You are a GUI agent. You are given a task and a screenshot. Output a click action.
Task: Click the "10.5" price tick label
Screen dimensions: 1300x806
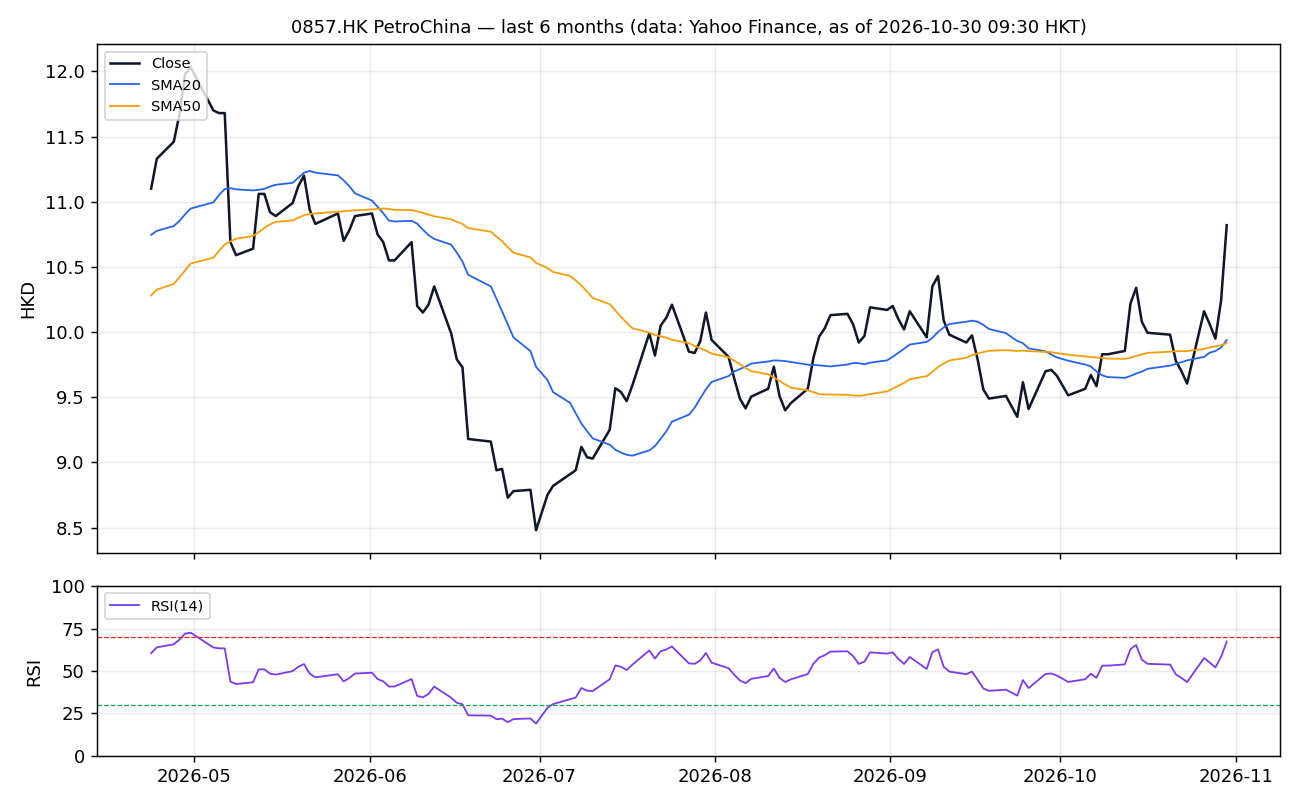(67, 267)
